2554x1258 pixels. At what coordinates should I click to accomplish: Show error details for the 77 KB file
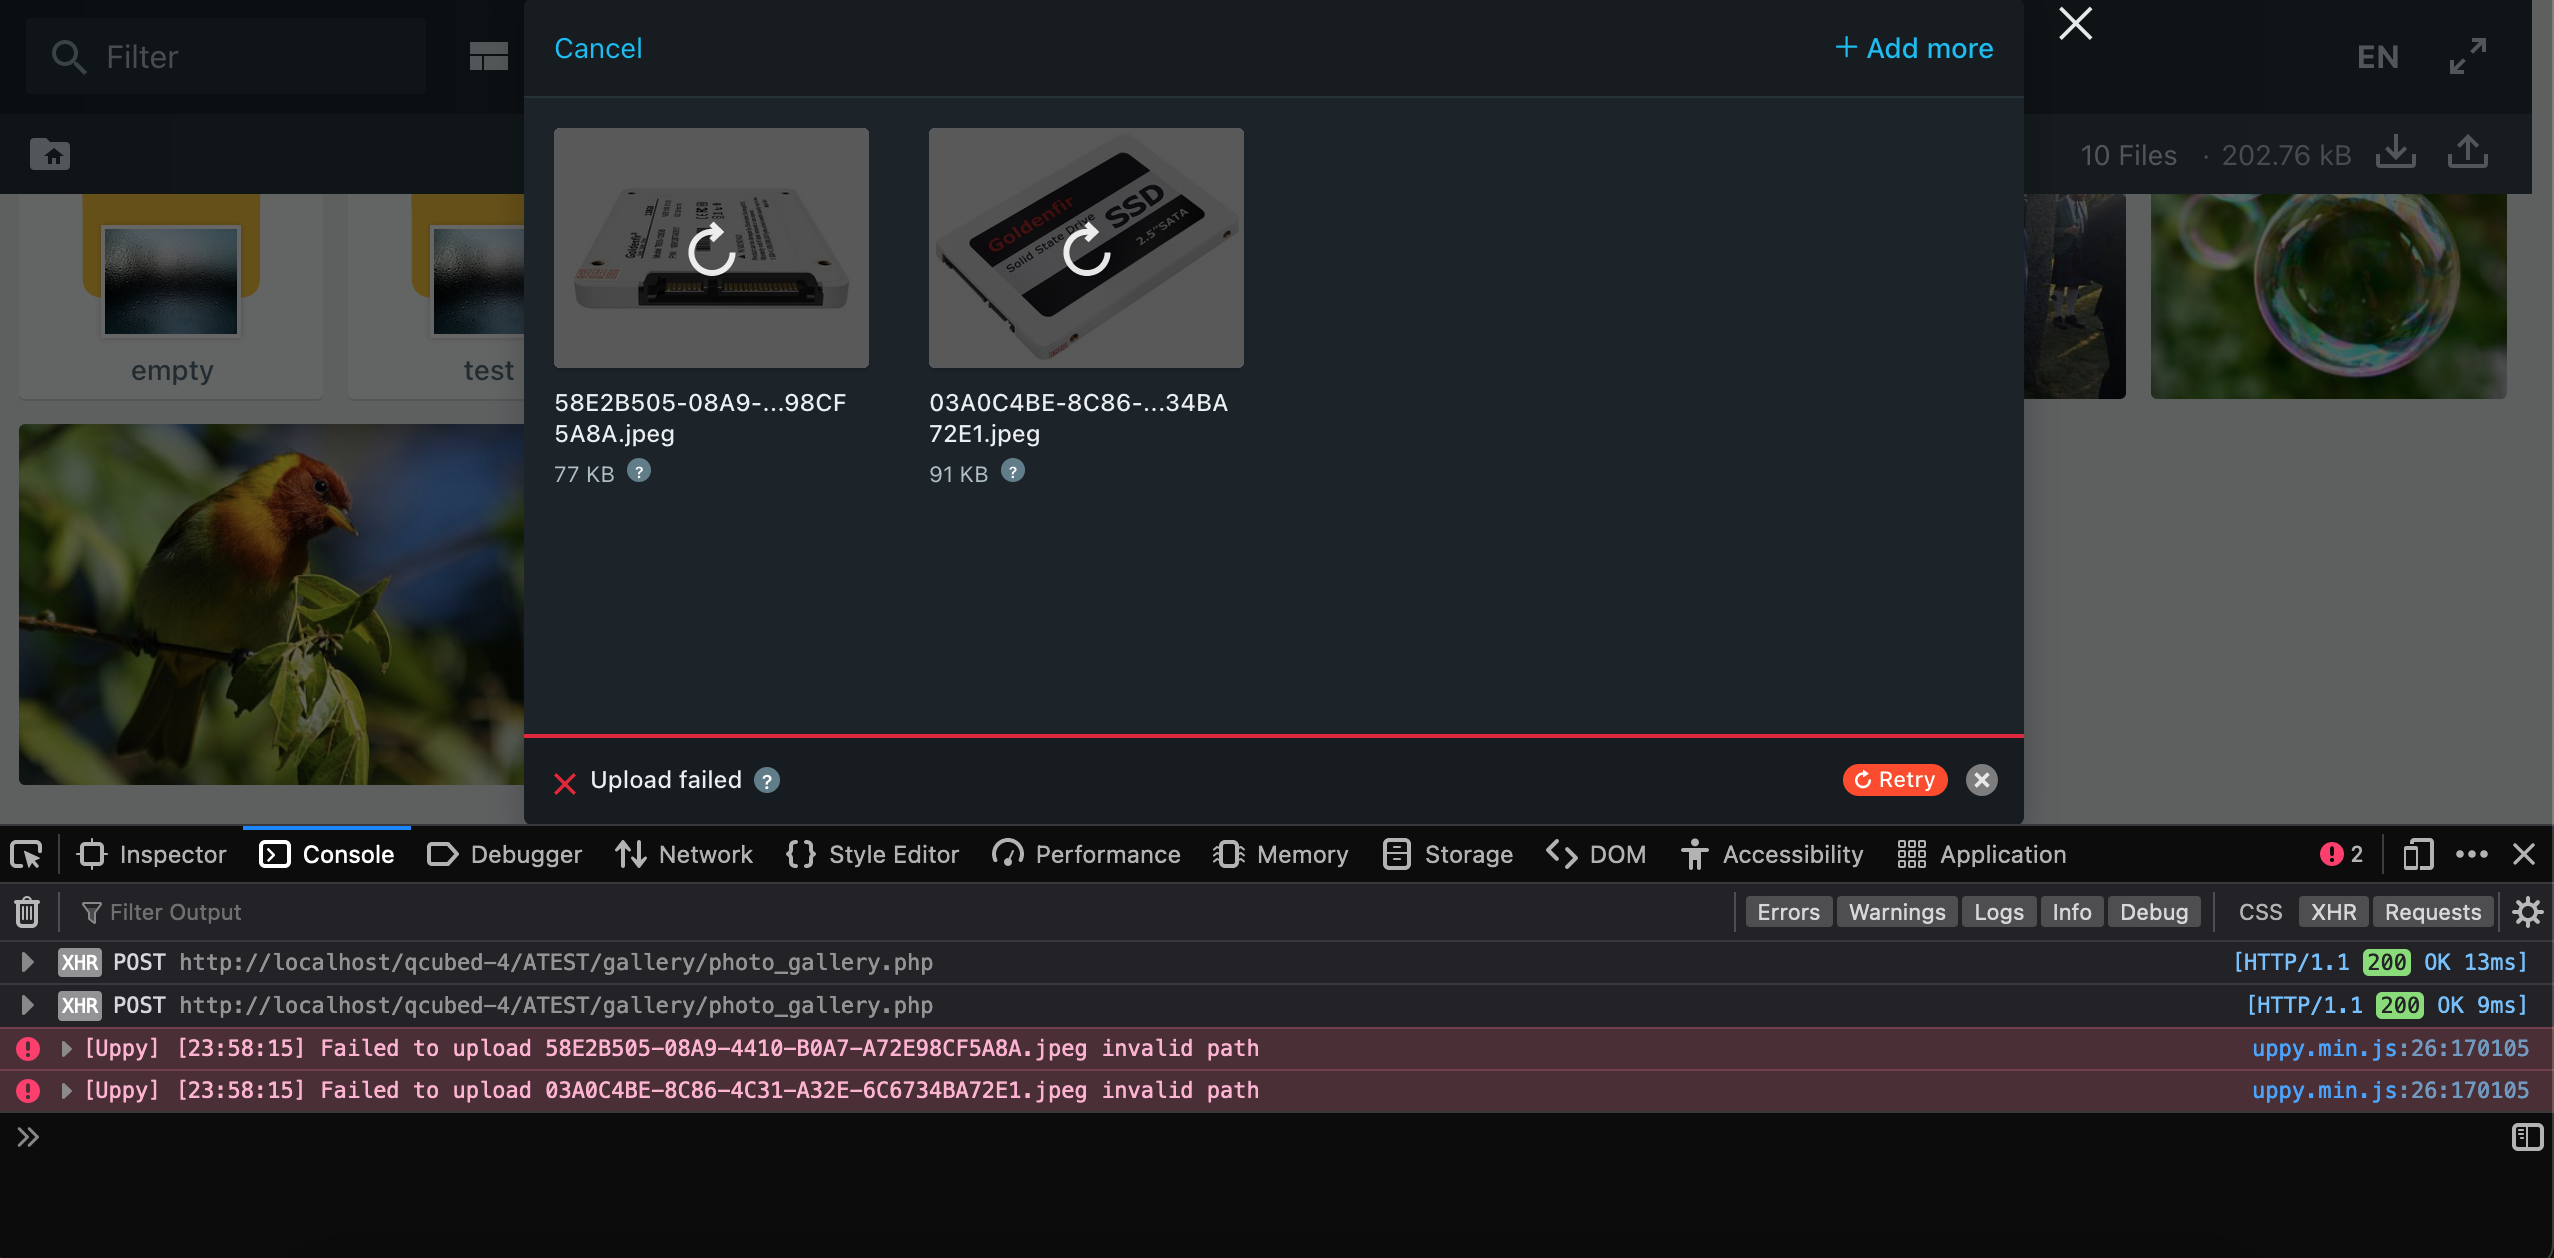639,471
